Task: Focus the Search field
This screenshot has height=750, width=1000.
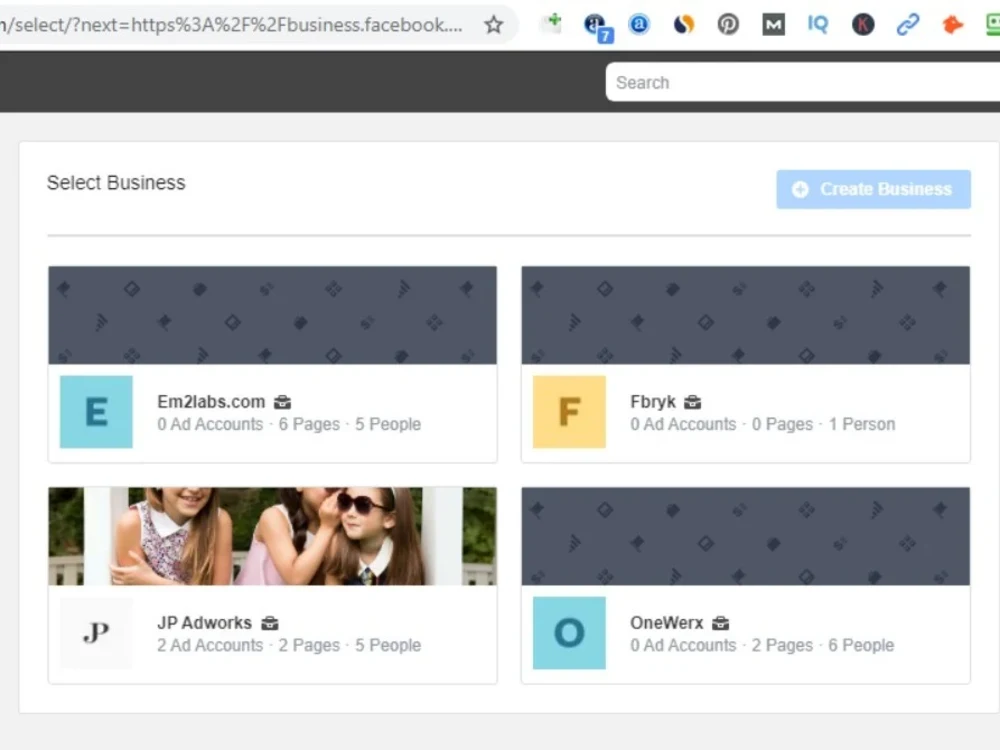Action: (x=803, y=82)
